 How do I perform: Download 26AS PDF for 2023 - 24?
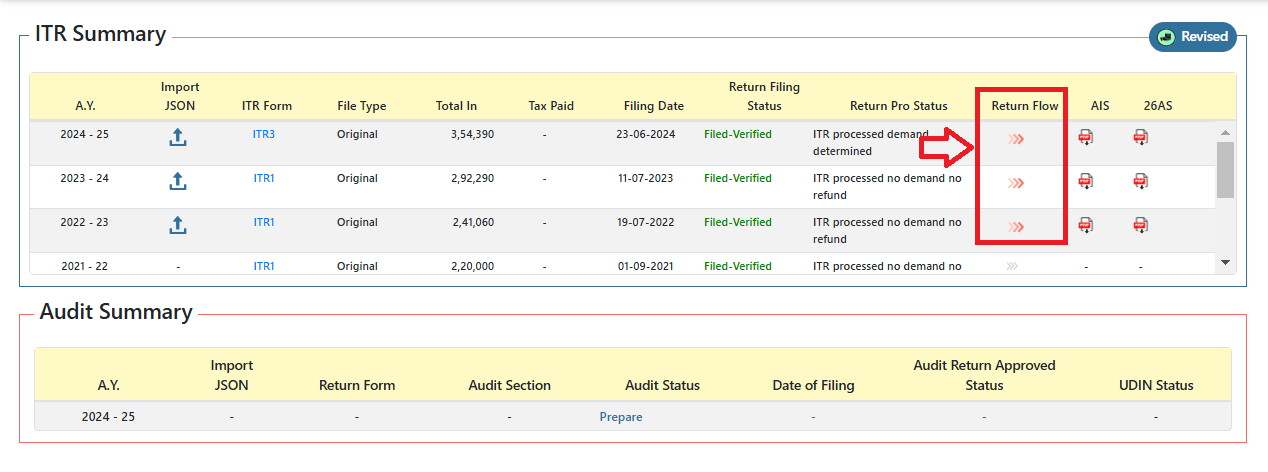click(1140, 182)
